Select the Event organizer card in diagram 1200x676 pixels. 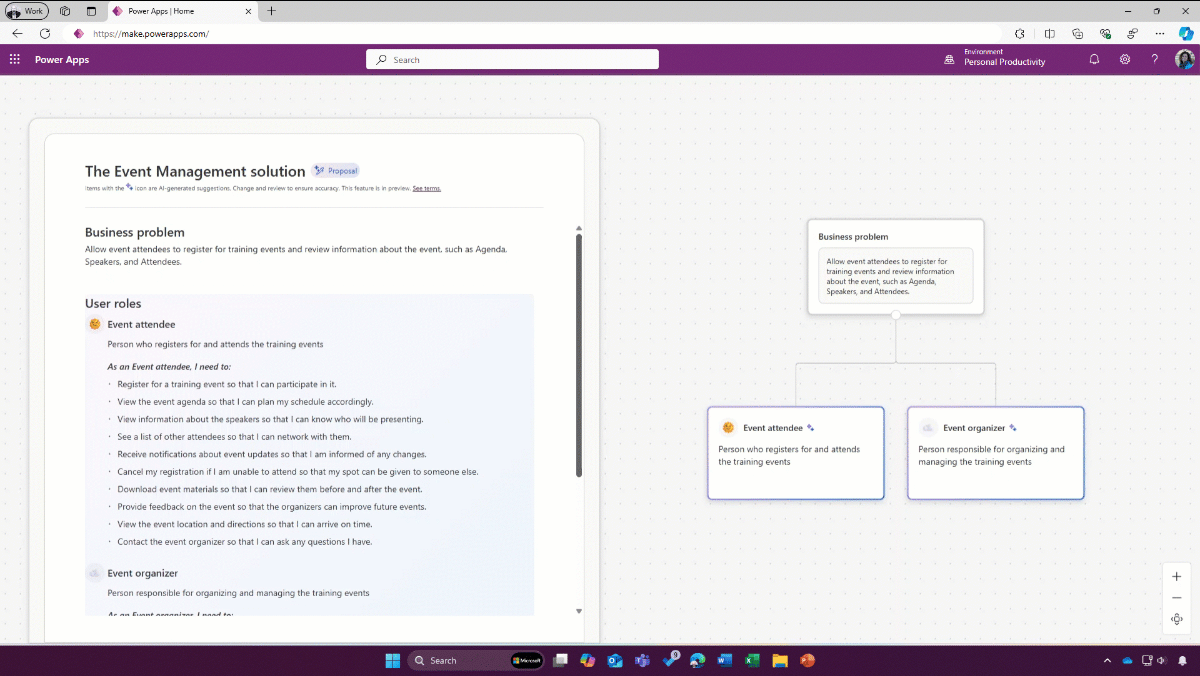pyautogui.click(x=995, y=452)
